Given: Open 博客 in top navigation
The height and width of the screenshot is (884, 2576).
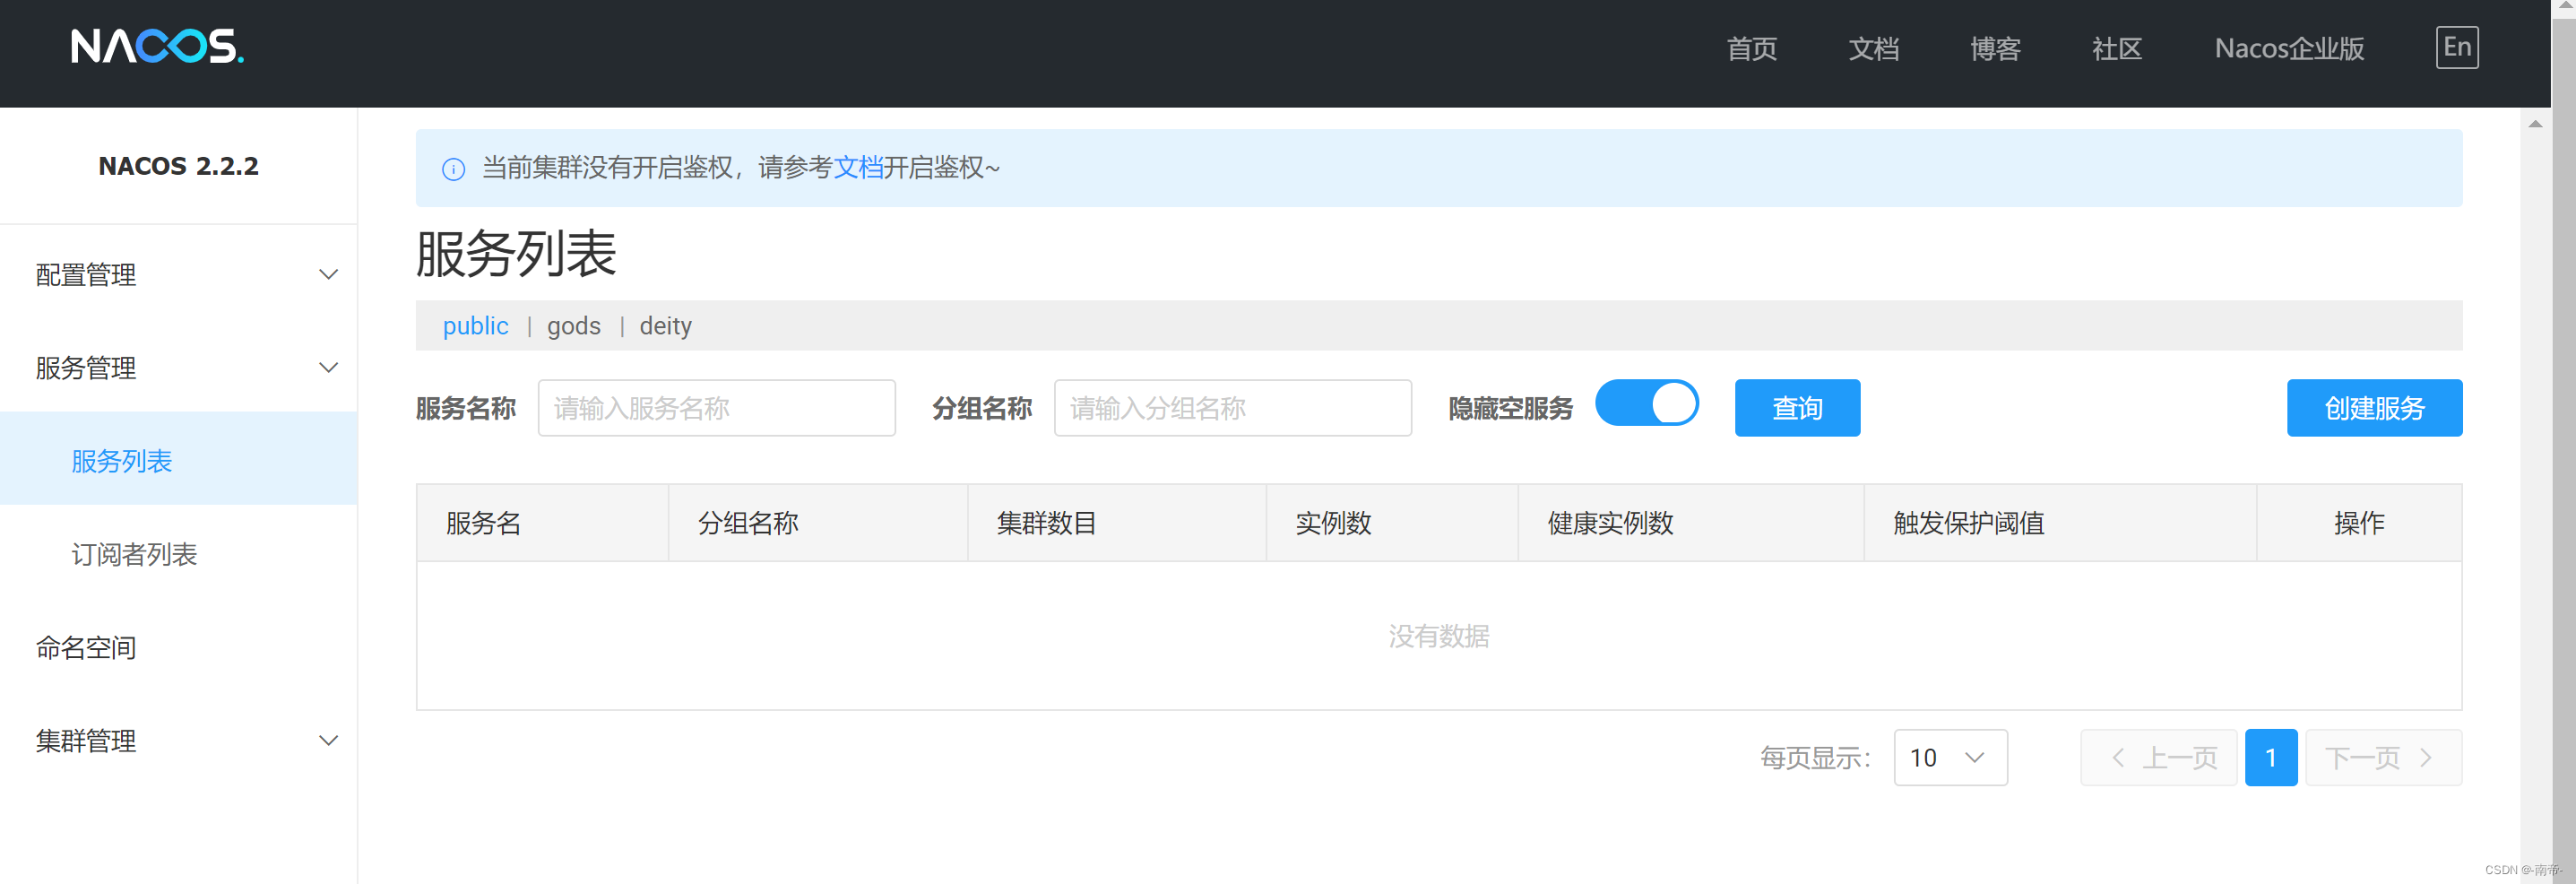Looking at the screenshot, I should click(1995, 48).
